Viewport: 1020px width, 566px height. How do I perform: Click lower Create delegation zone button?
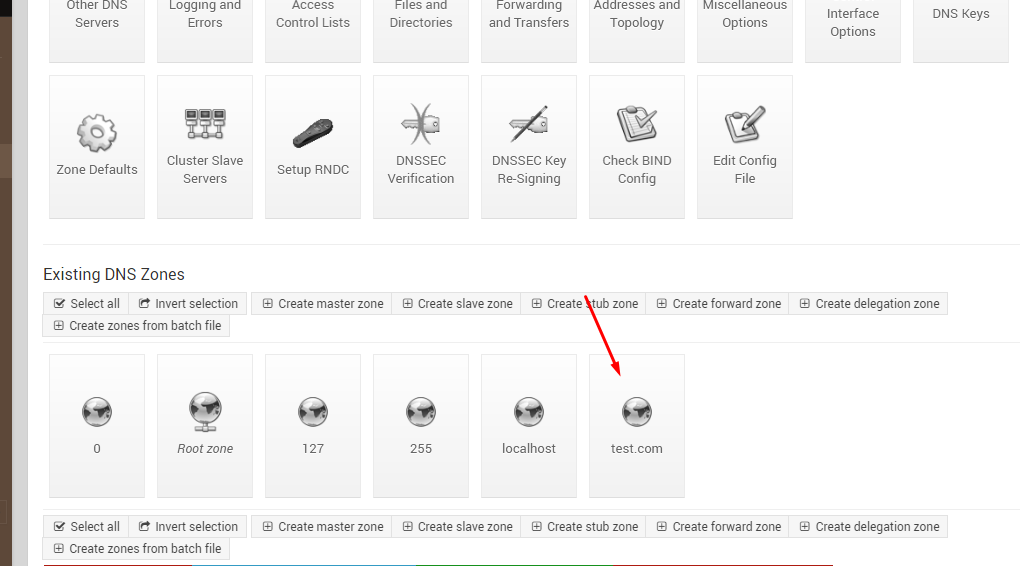tap(869, 527)
